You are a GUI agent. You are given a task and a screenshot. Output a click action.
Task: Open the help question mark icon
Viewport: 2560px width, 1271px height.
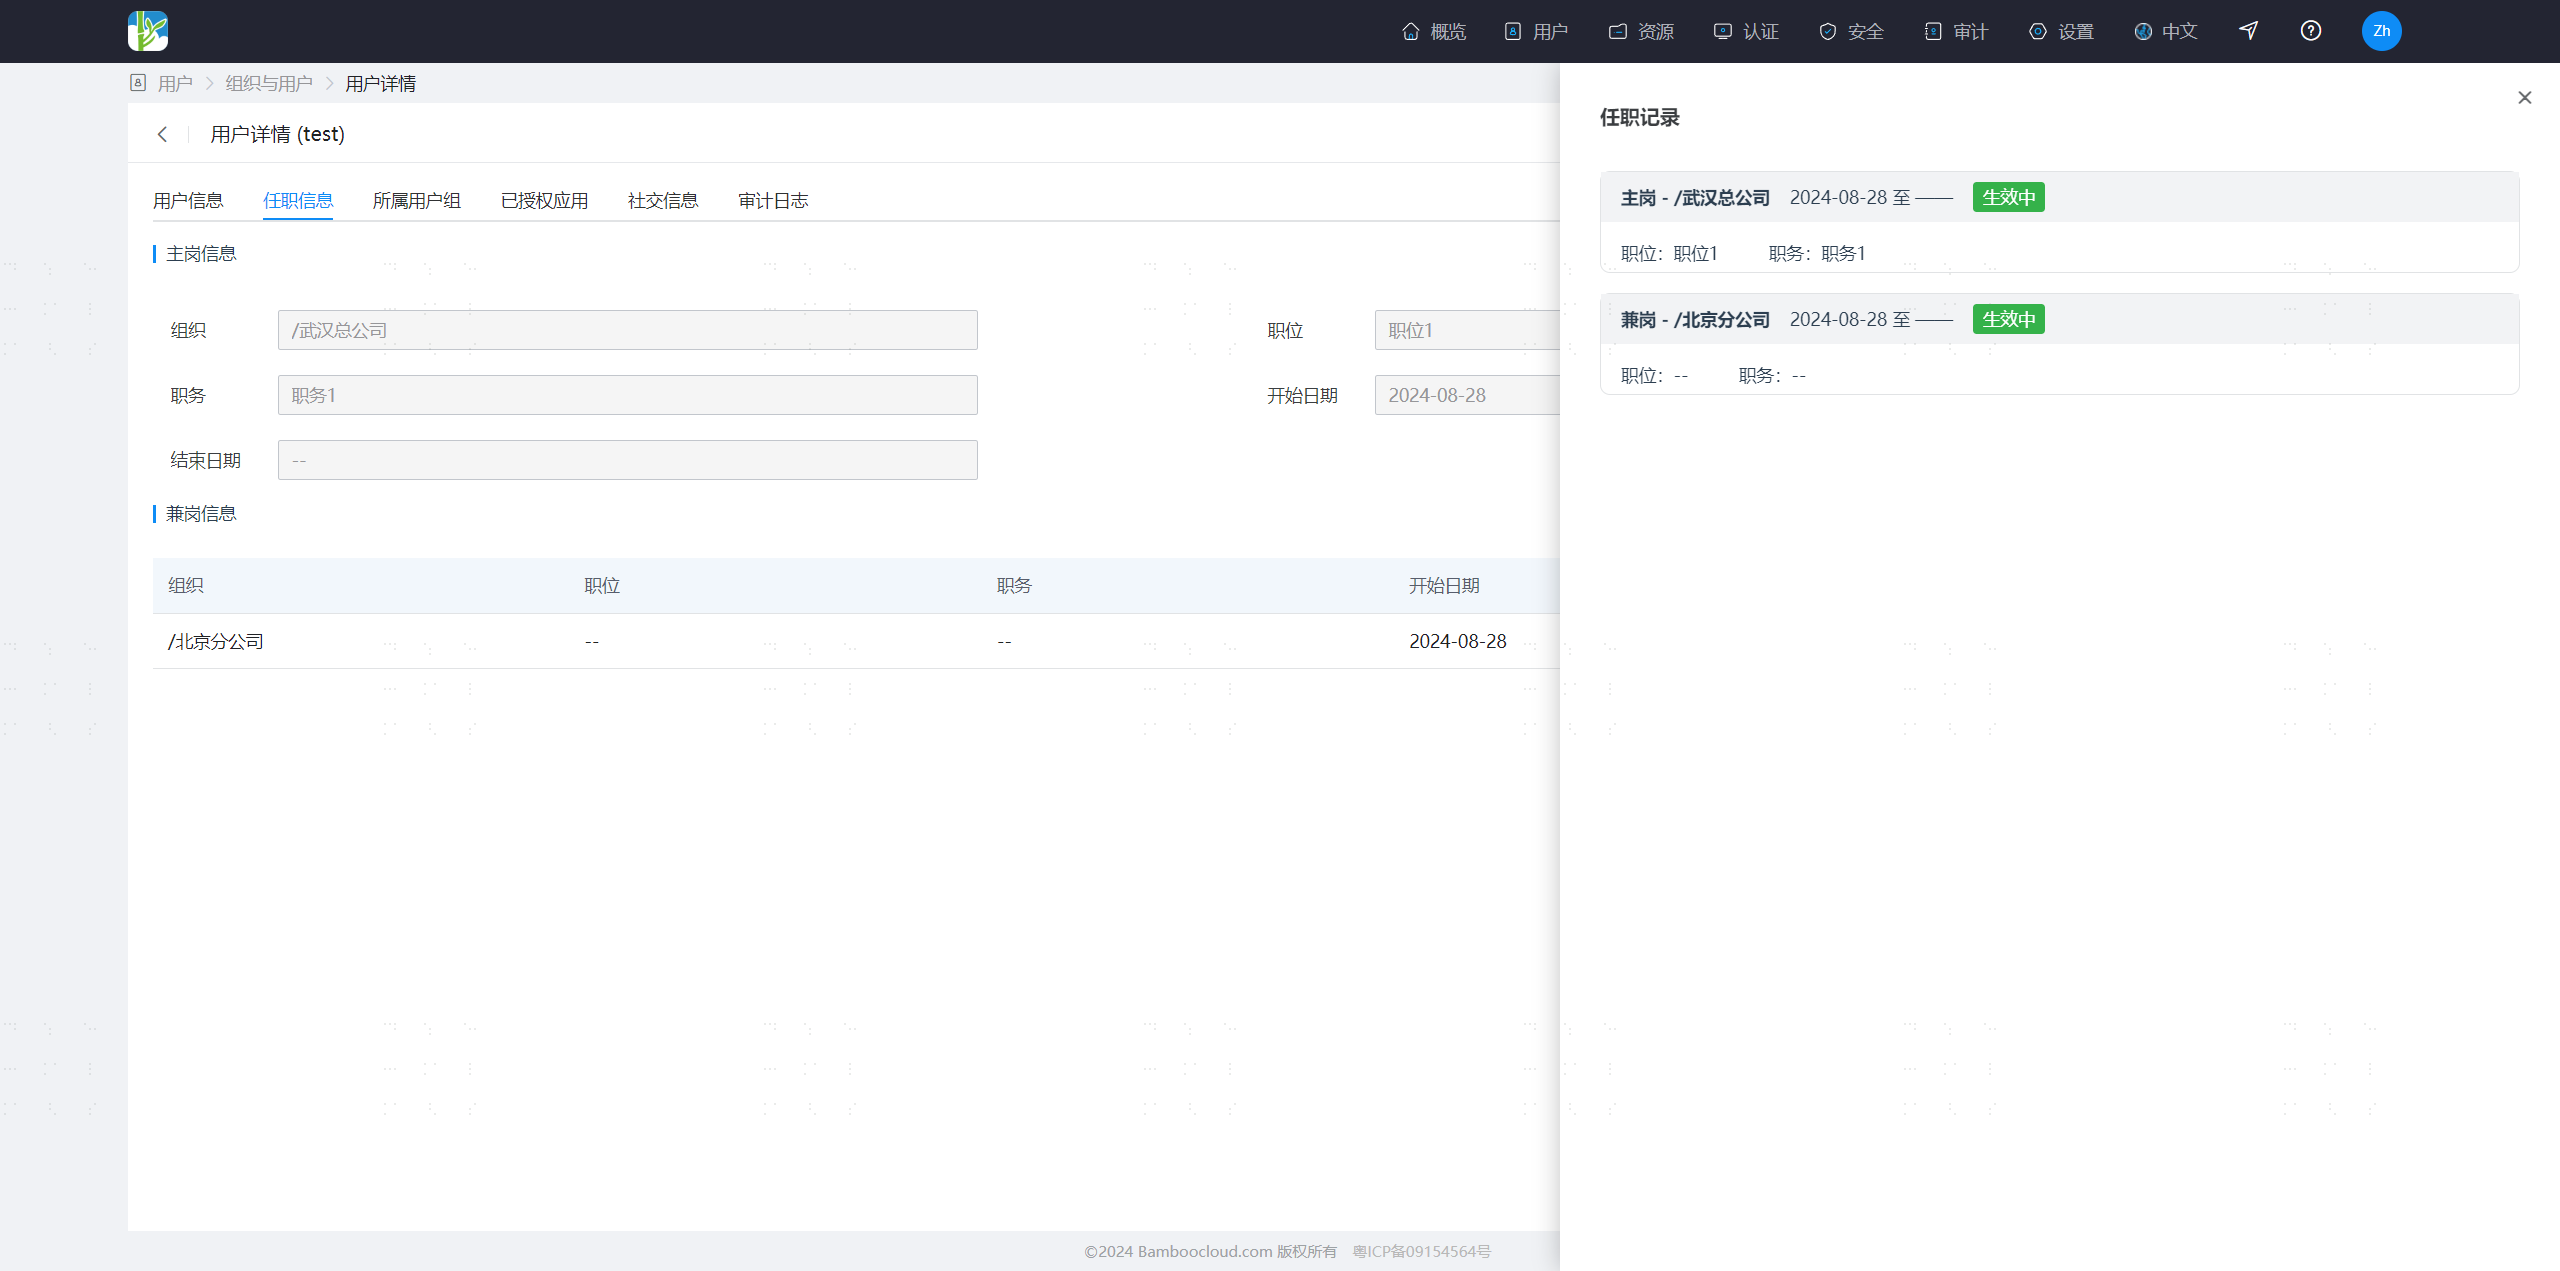click(2310, 31)
